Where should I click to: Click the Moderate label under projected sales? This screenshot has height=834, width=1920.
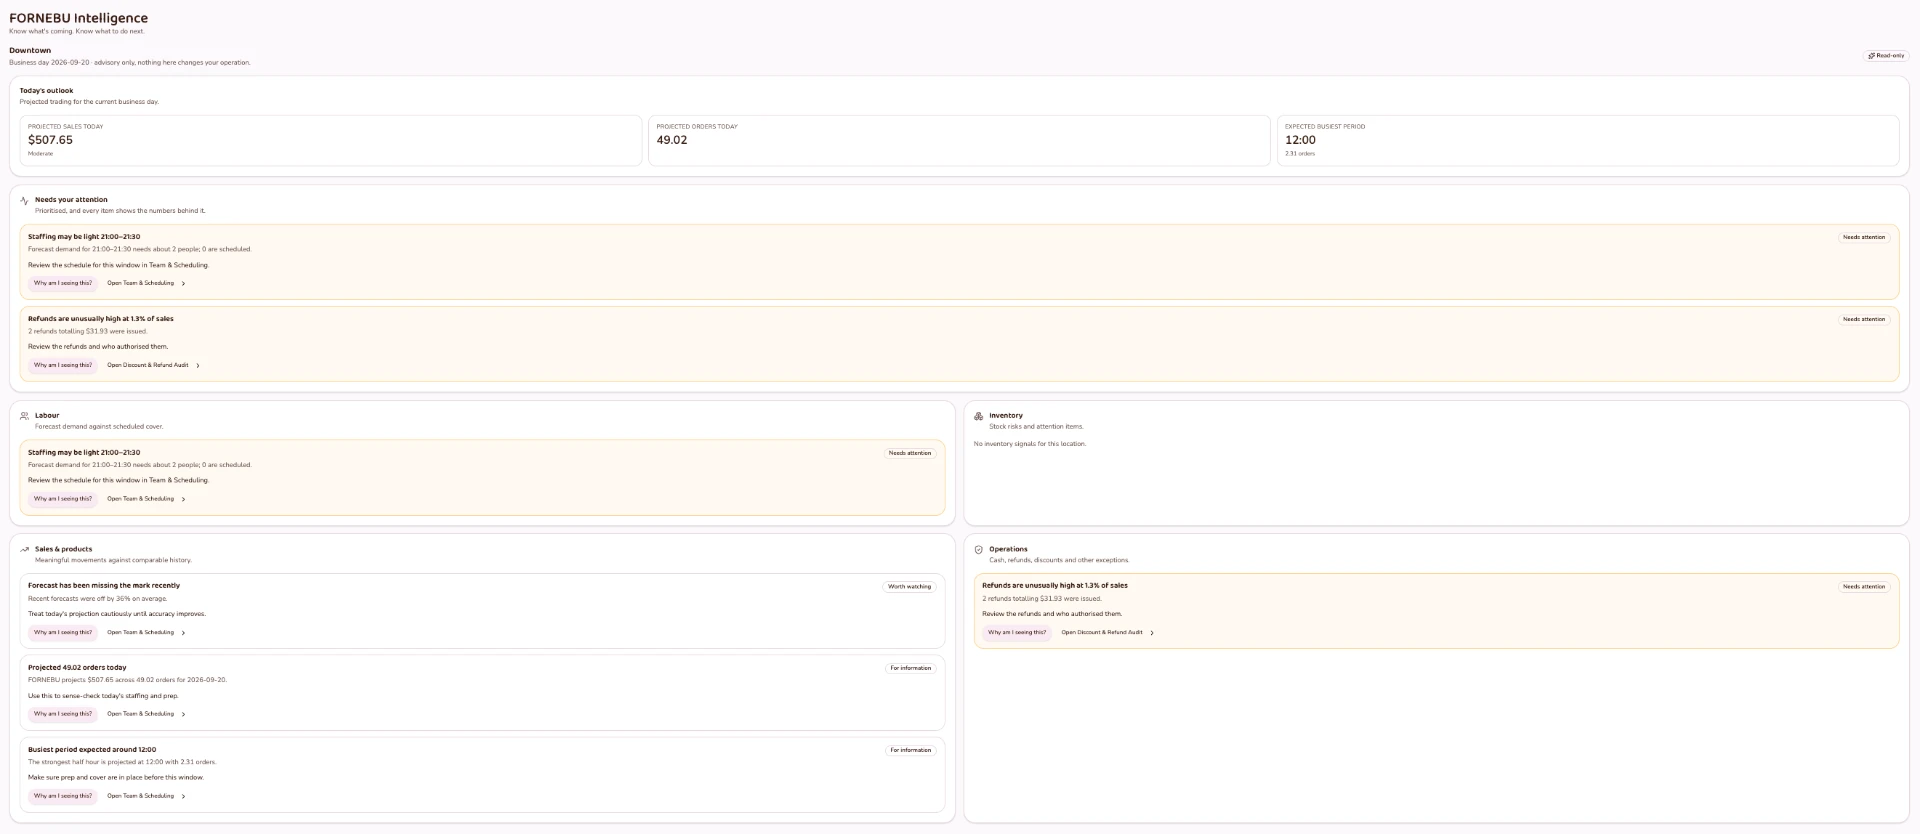pos(40,154)
